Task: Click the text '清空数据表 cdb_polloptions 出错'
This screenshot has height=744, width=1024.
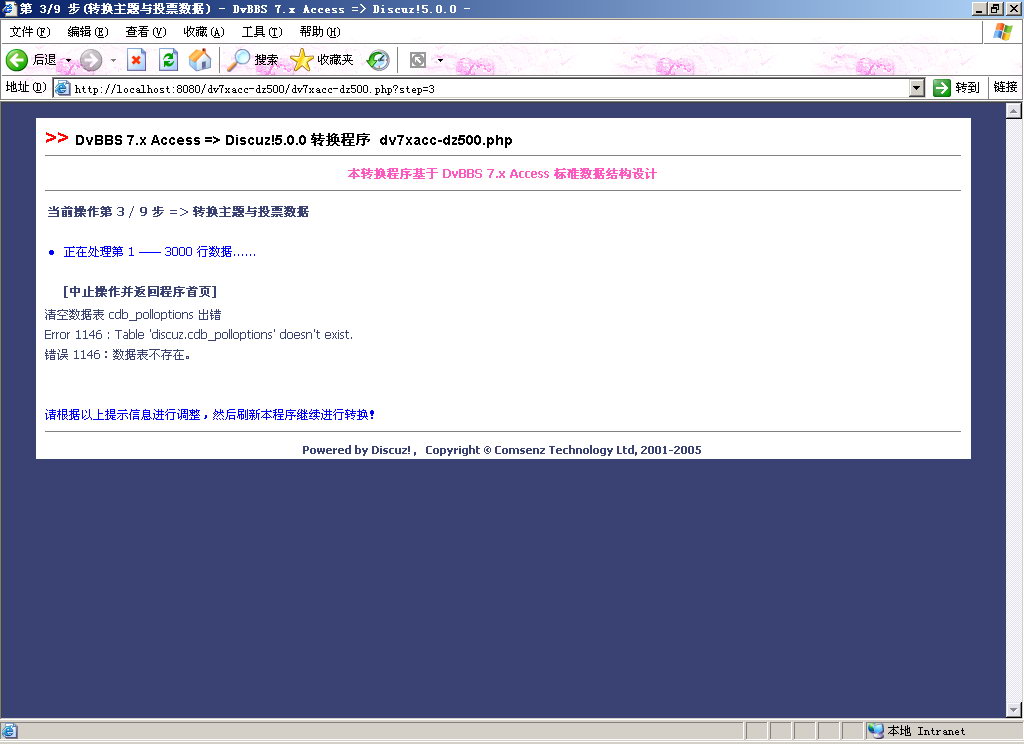Action: point(133,315)
